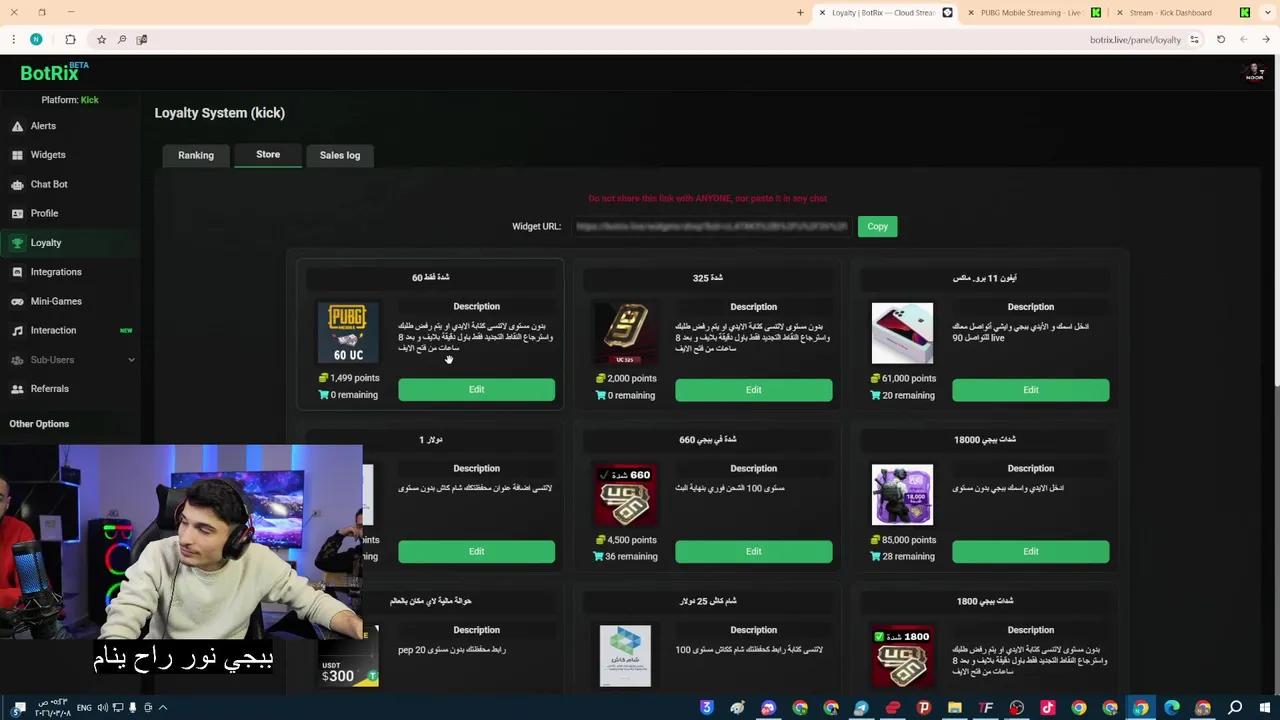The width and height of the screenshot is (1280, 720).
Task: Edit the iPhone 11 Pro Max item
Action: click(1030, 390)
